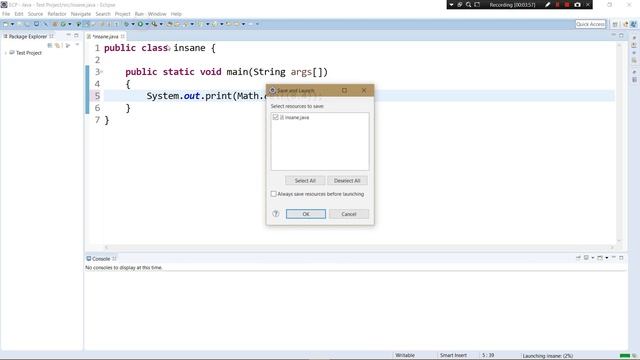Open the Source menu
This screenshot has width=640, height=360.
tap(35, 14)
